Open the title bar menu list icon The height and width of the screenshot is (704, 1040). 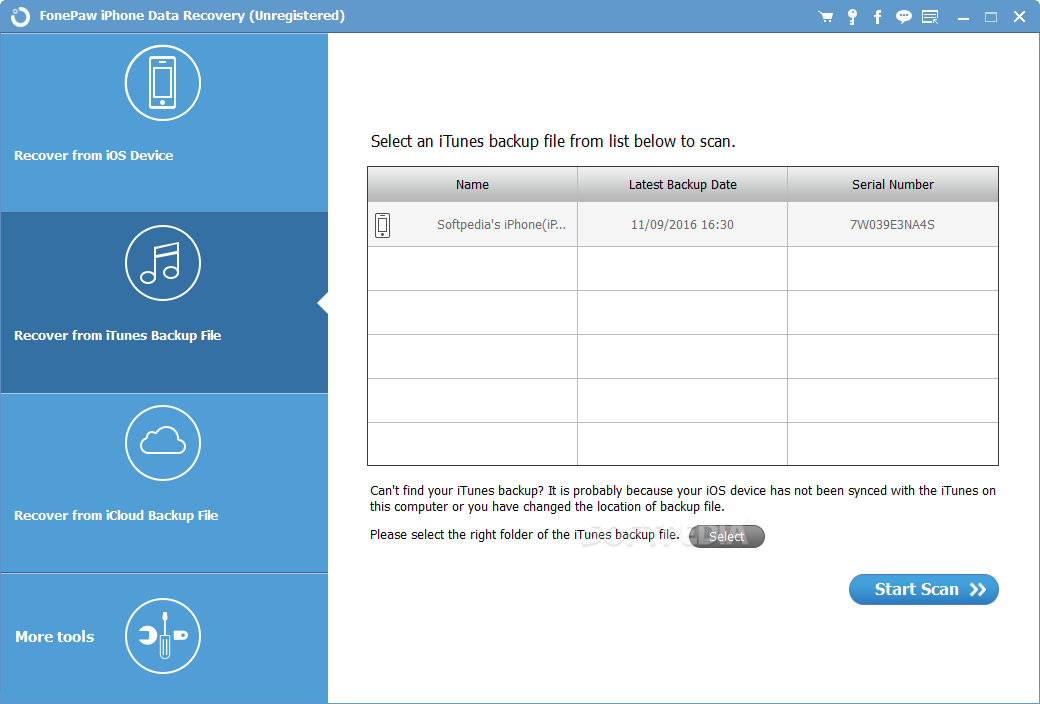coord(930,17)
